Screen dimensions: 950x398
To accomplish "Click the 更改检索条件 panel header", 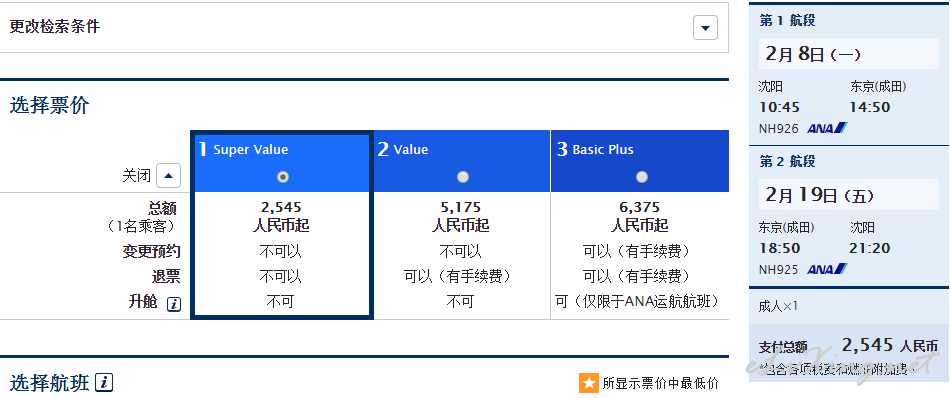I will point(364,27).
